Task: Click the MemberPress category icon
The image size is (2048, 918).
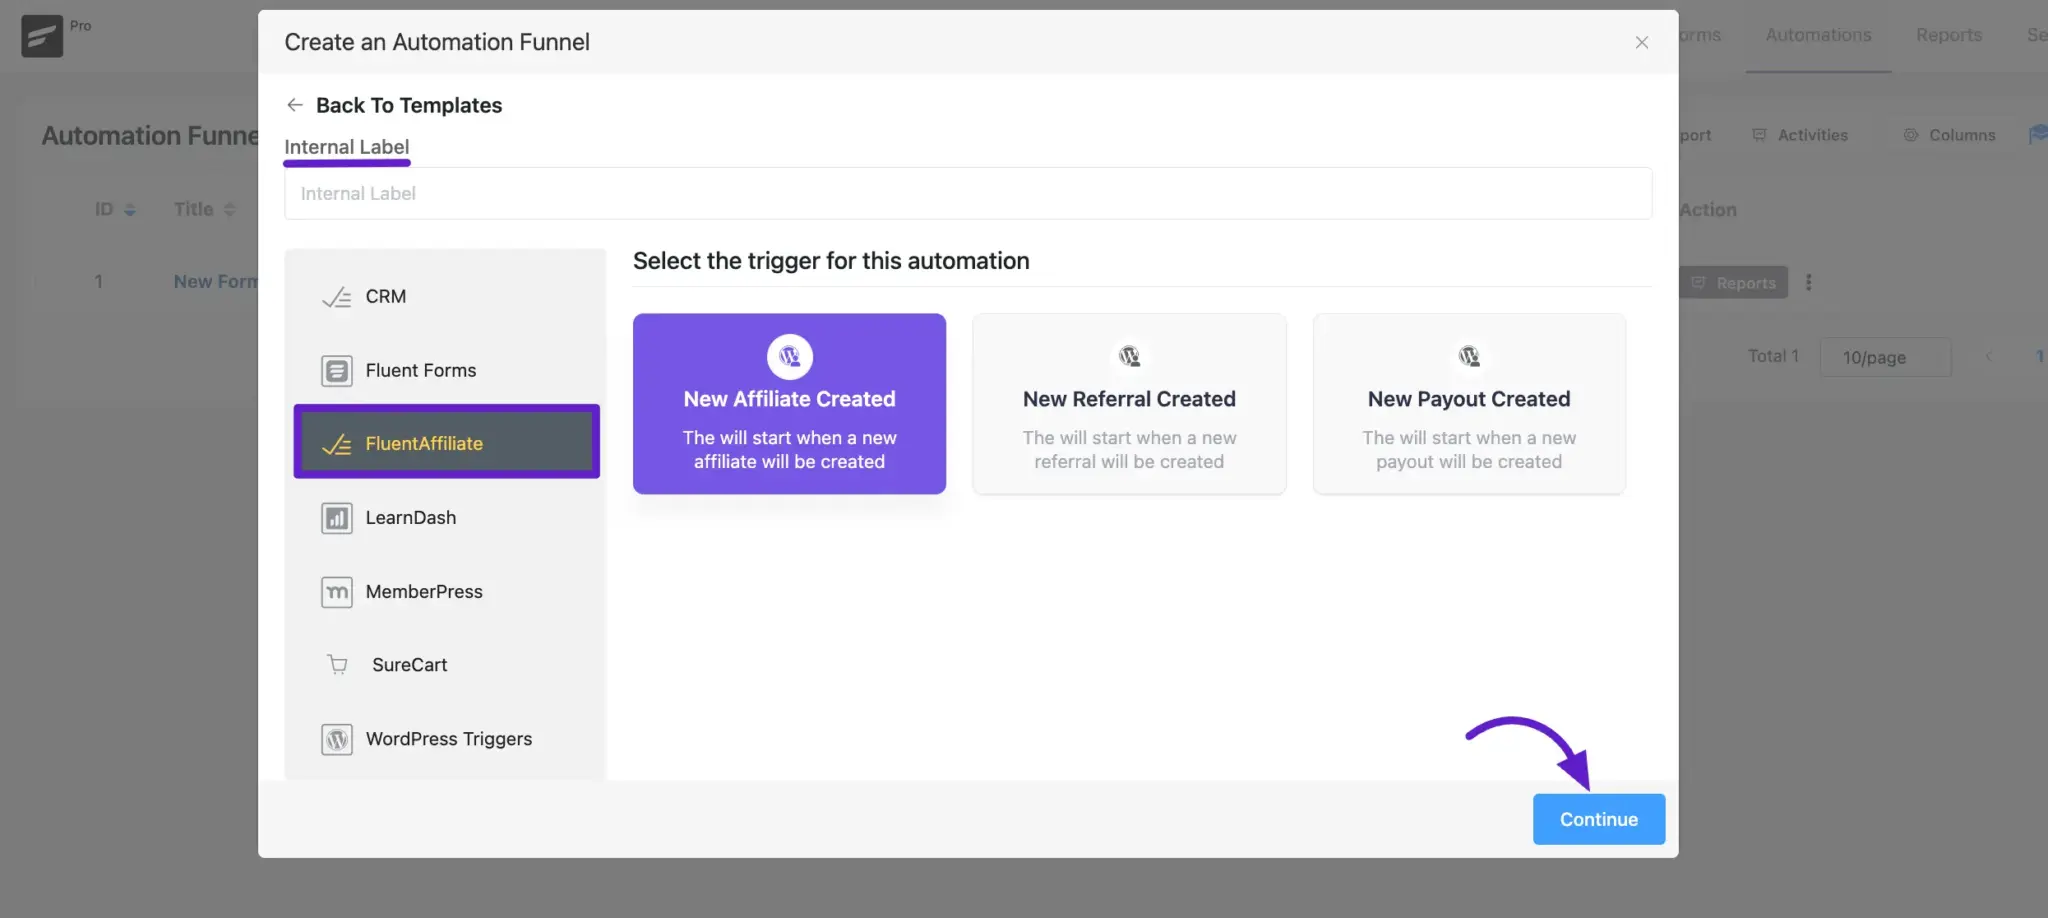Action: tap(337, 592)
